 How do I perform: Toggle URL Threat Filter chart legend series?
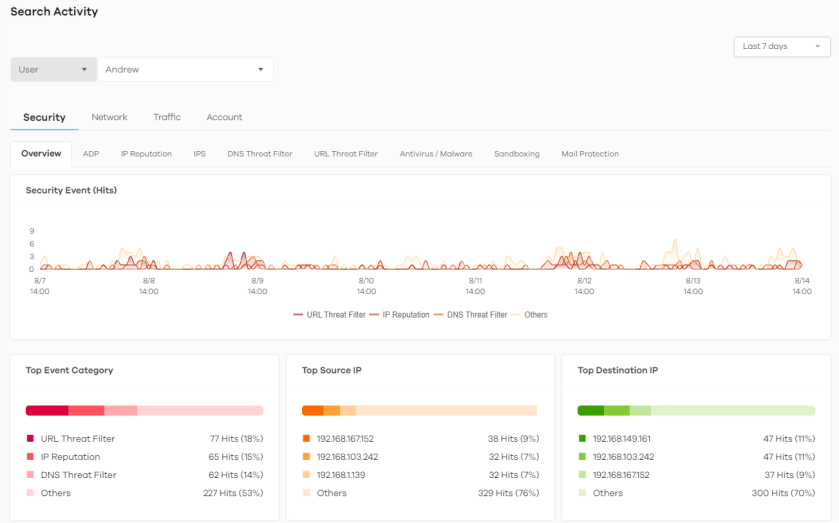point(329,315)
